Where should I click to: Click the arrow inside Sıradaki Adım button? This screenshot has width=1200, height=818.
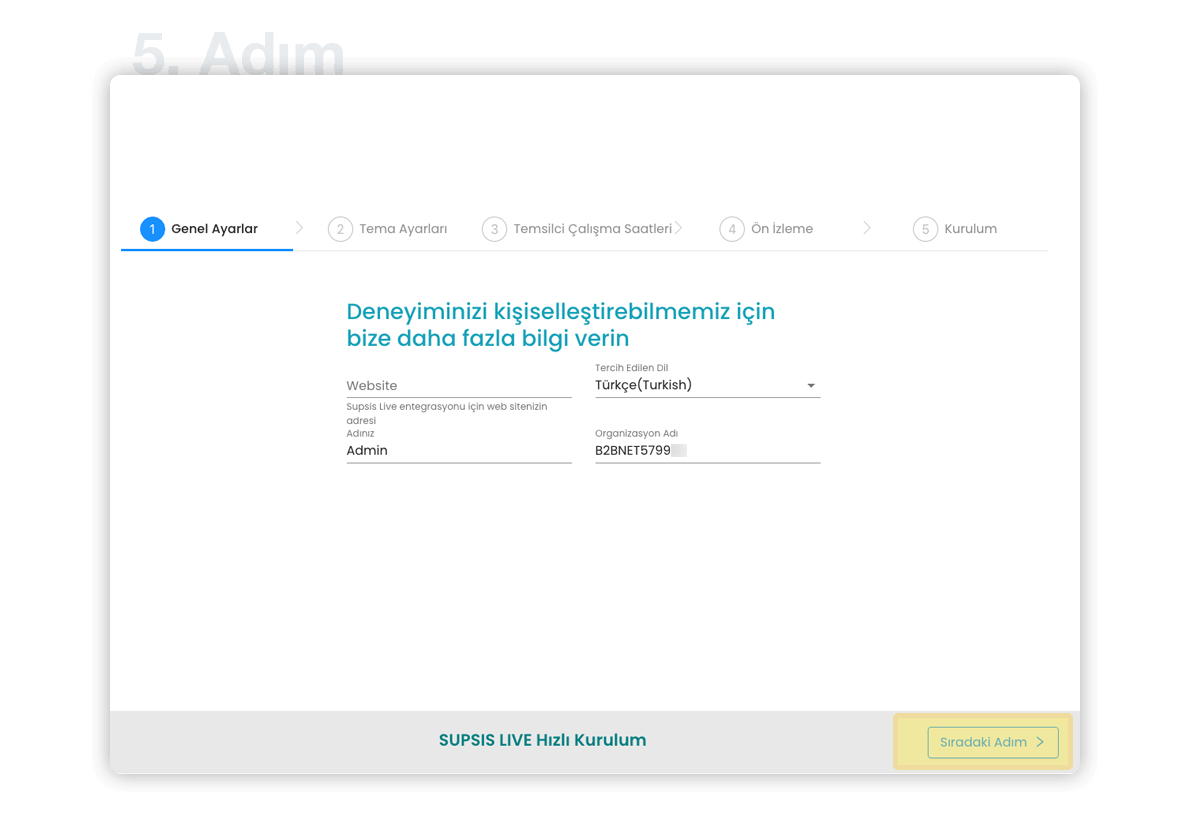coord(1040,742)
